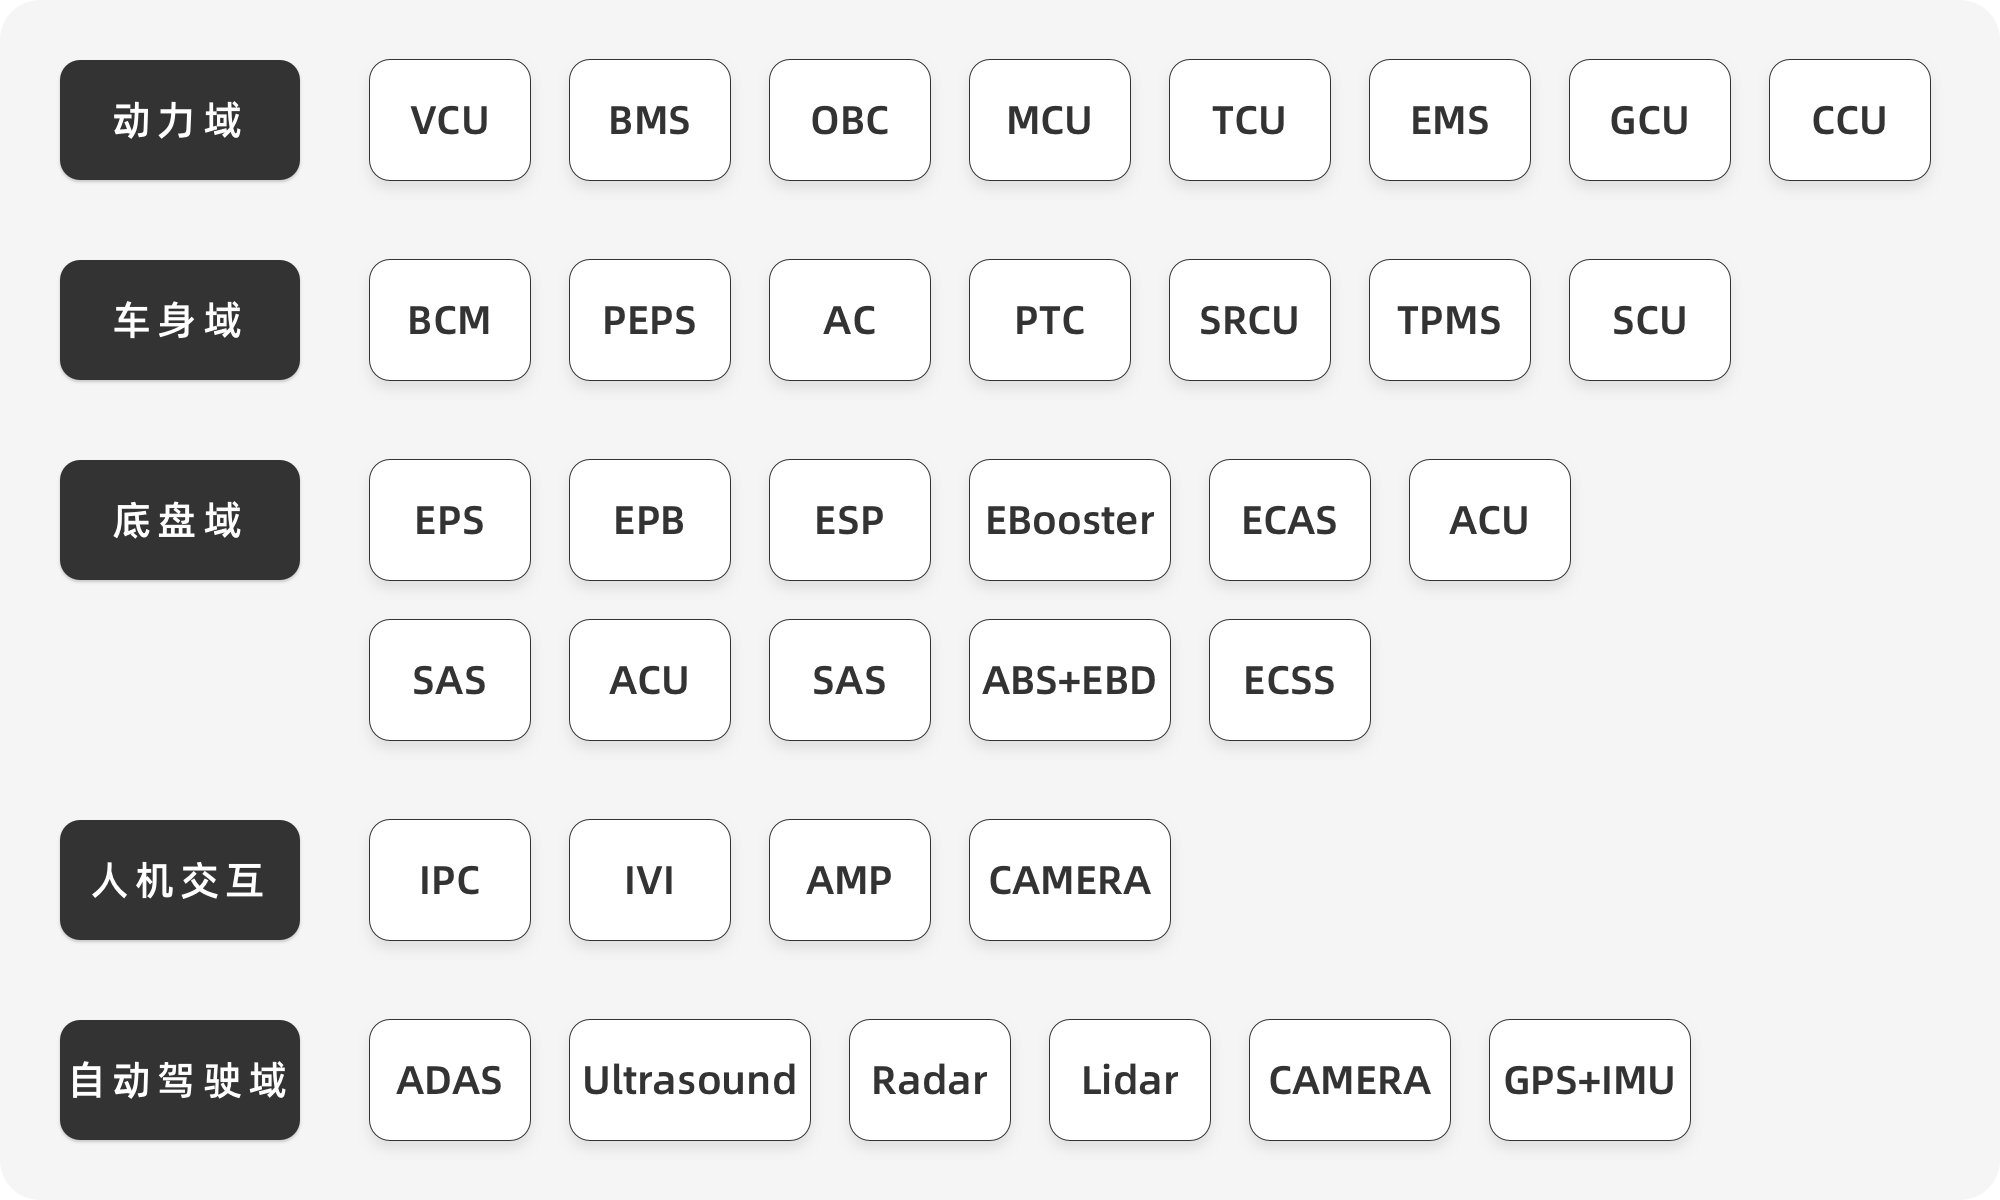
Task: Select the Lidar box
Action: tap(1130, 1080)
